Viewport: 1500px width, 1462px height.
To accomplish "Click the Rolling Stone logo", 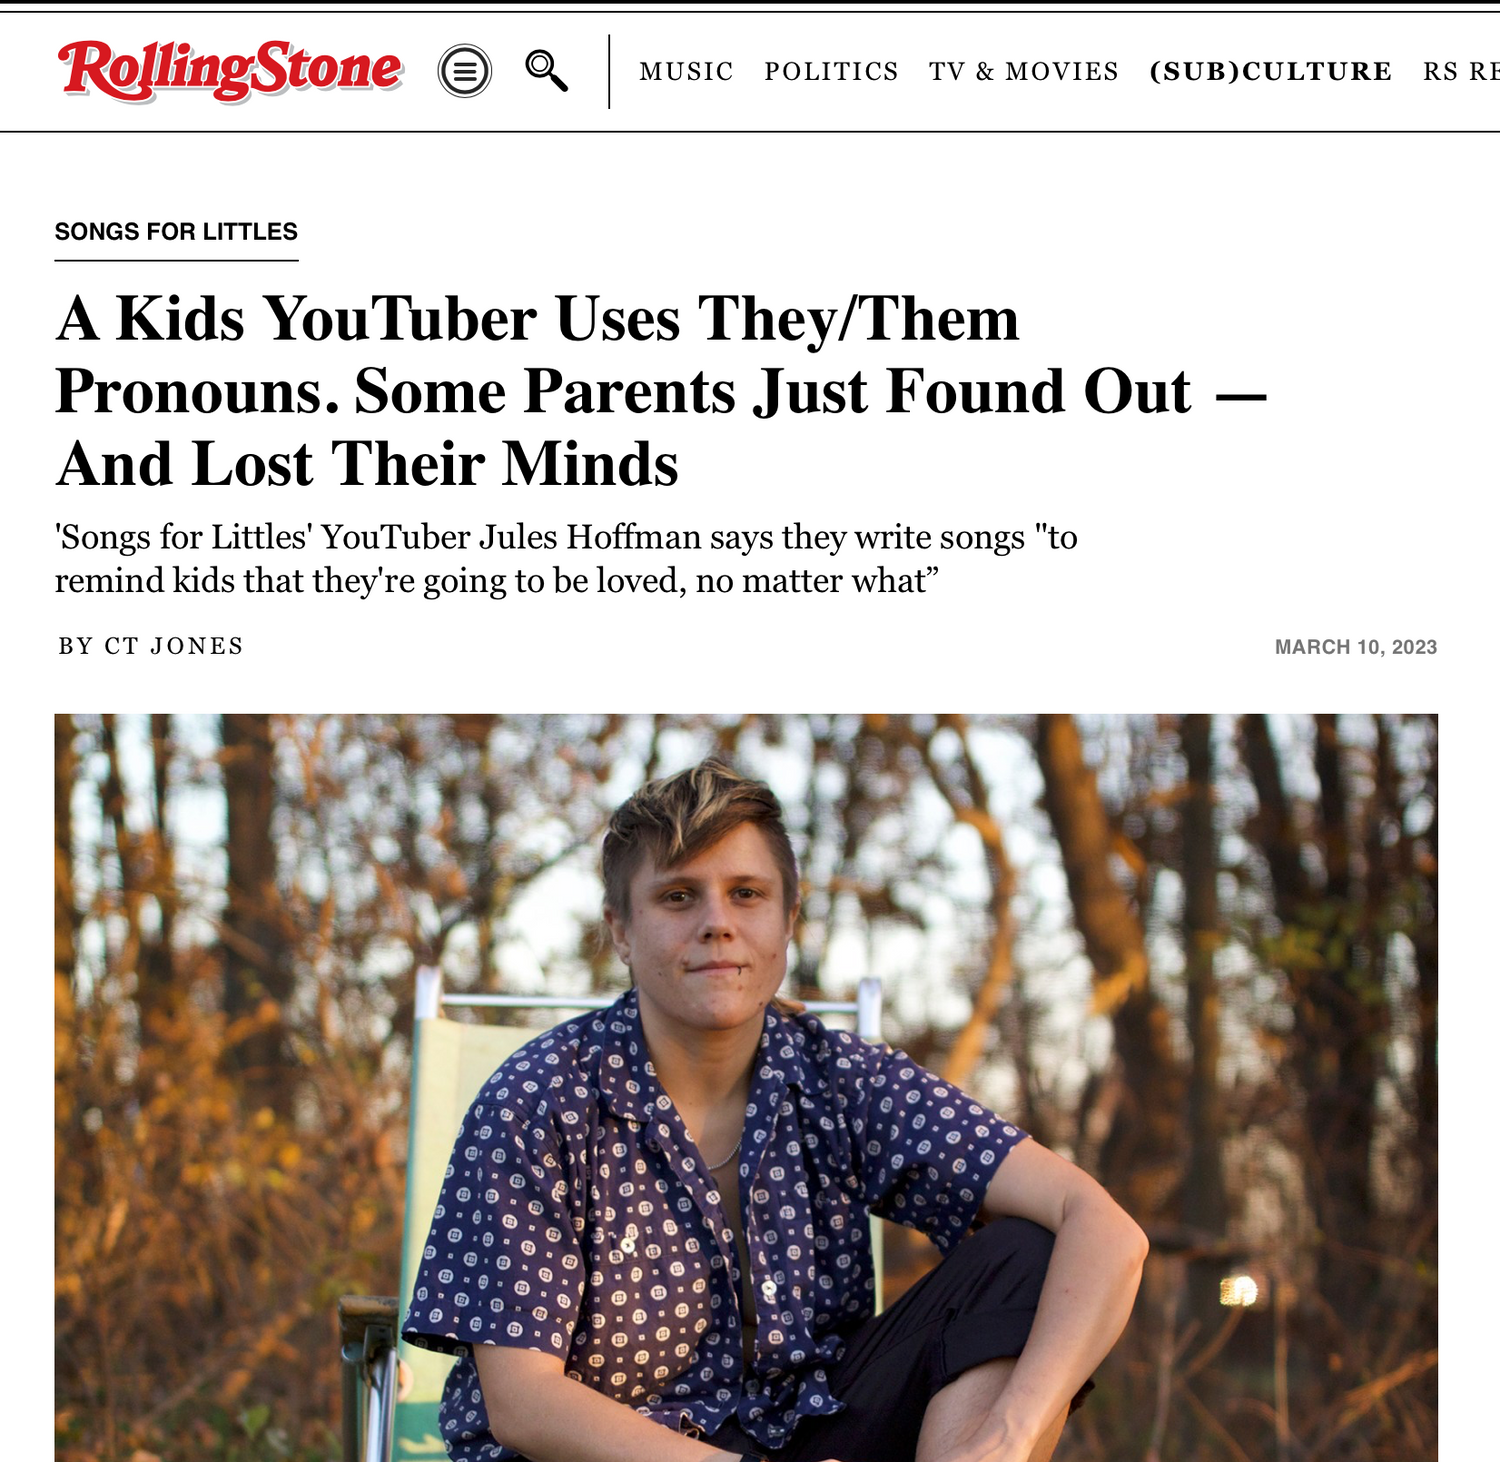I will coord(230,70).
